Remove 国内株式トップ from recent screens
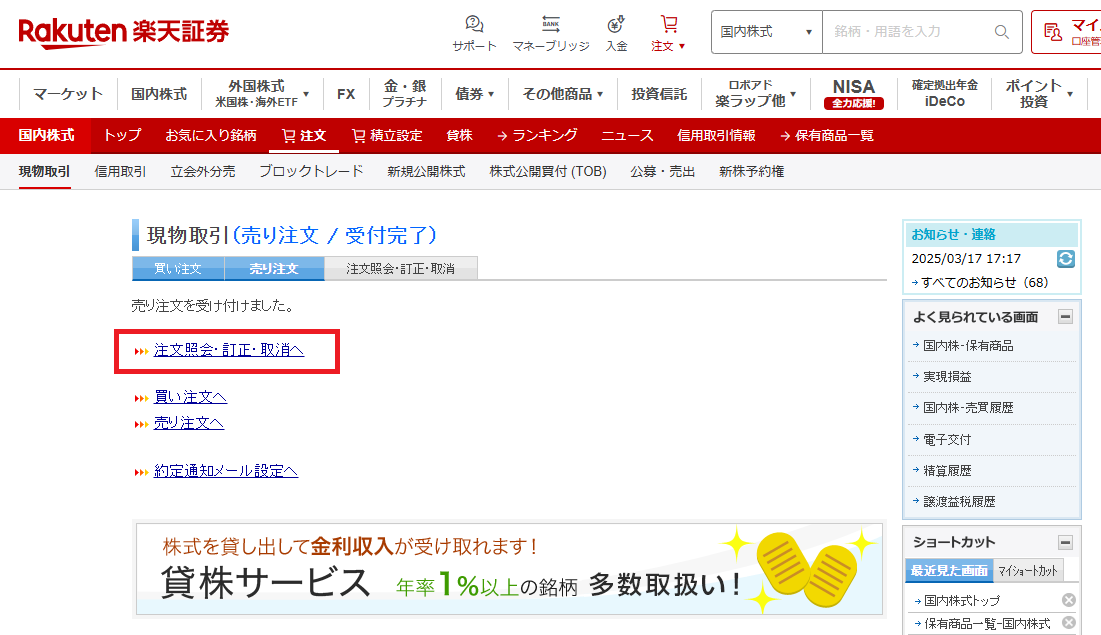This screenshot has height=635, width=1101. point(1068,600)
